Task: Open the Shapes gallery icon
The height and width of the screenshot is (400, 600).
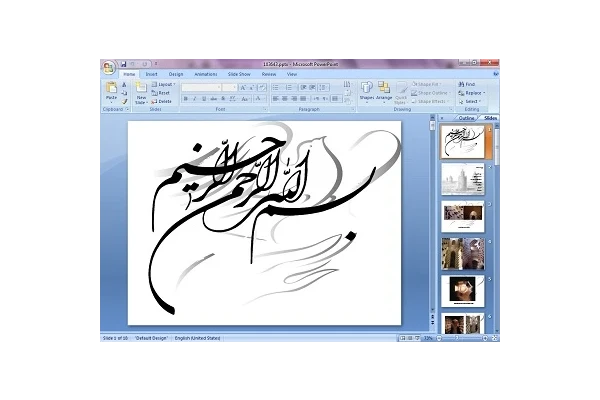Action: (367, 87)
